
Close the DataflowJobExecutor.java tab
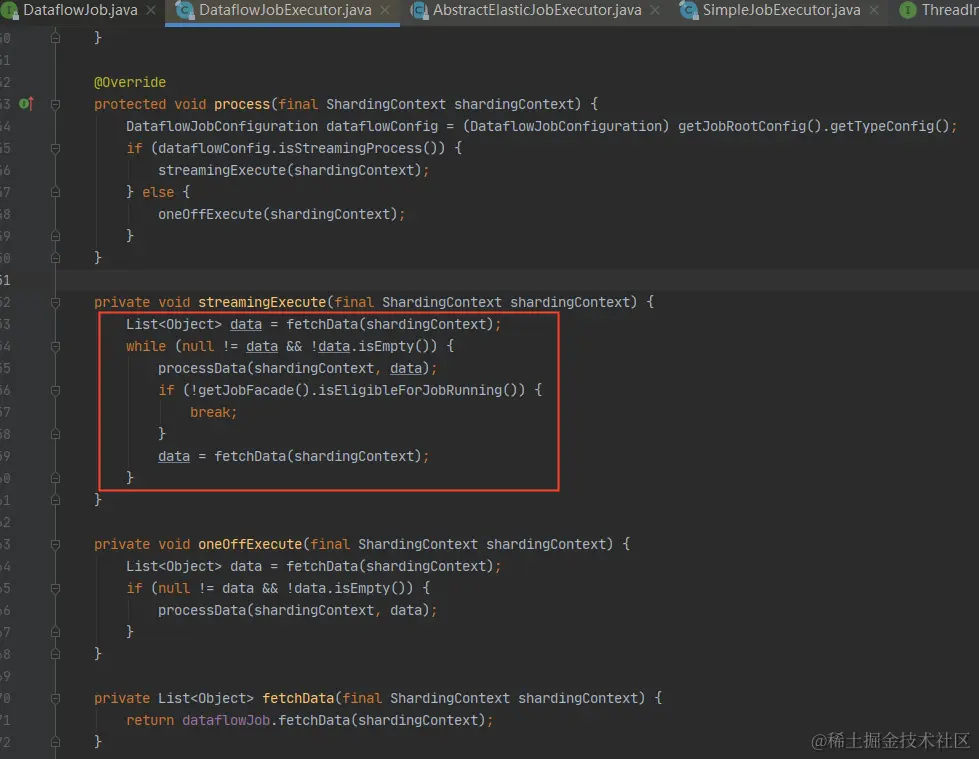(x=385, y=11)
